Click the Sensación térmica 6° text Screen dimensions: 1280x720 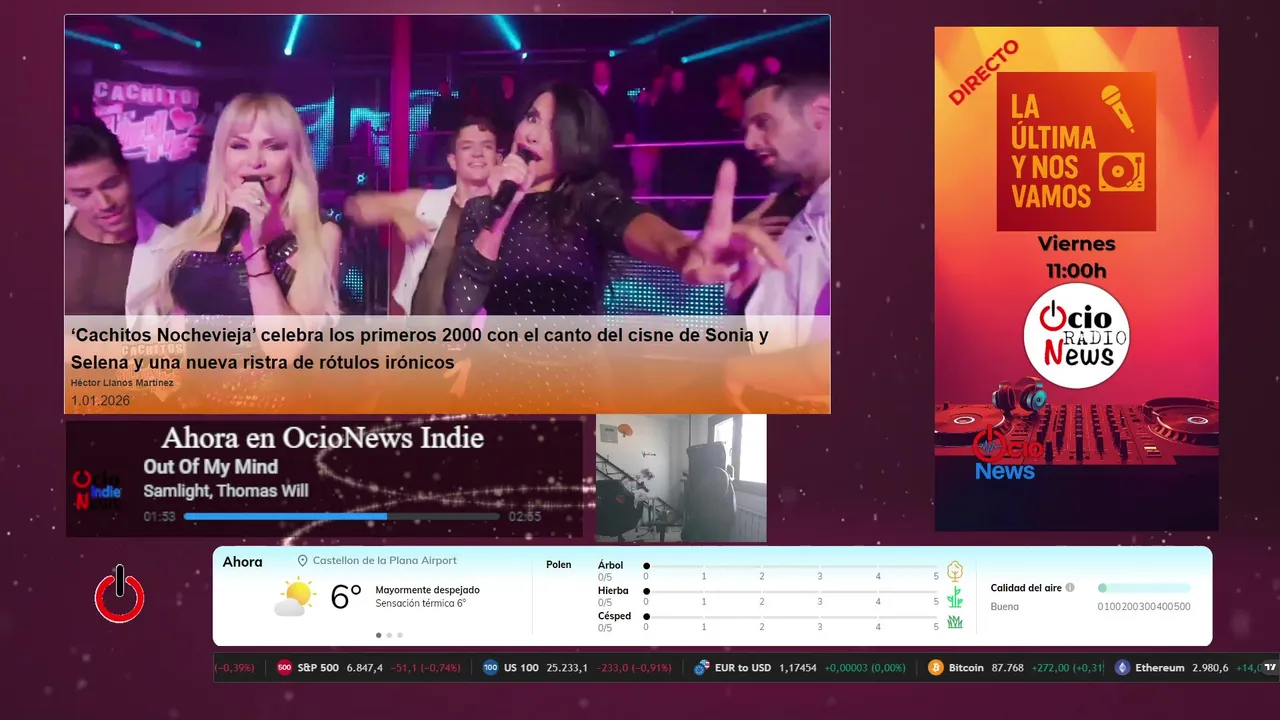(420, 603)
